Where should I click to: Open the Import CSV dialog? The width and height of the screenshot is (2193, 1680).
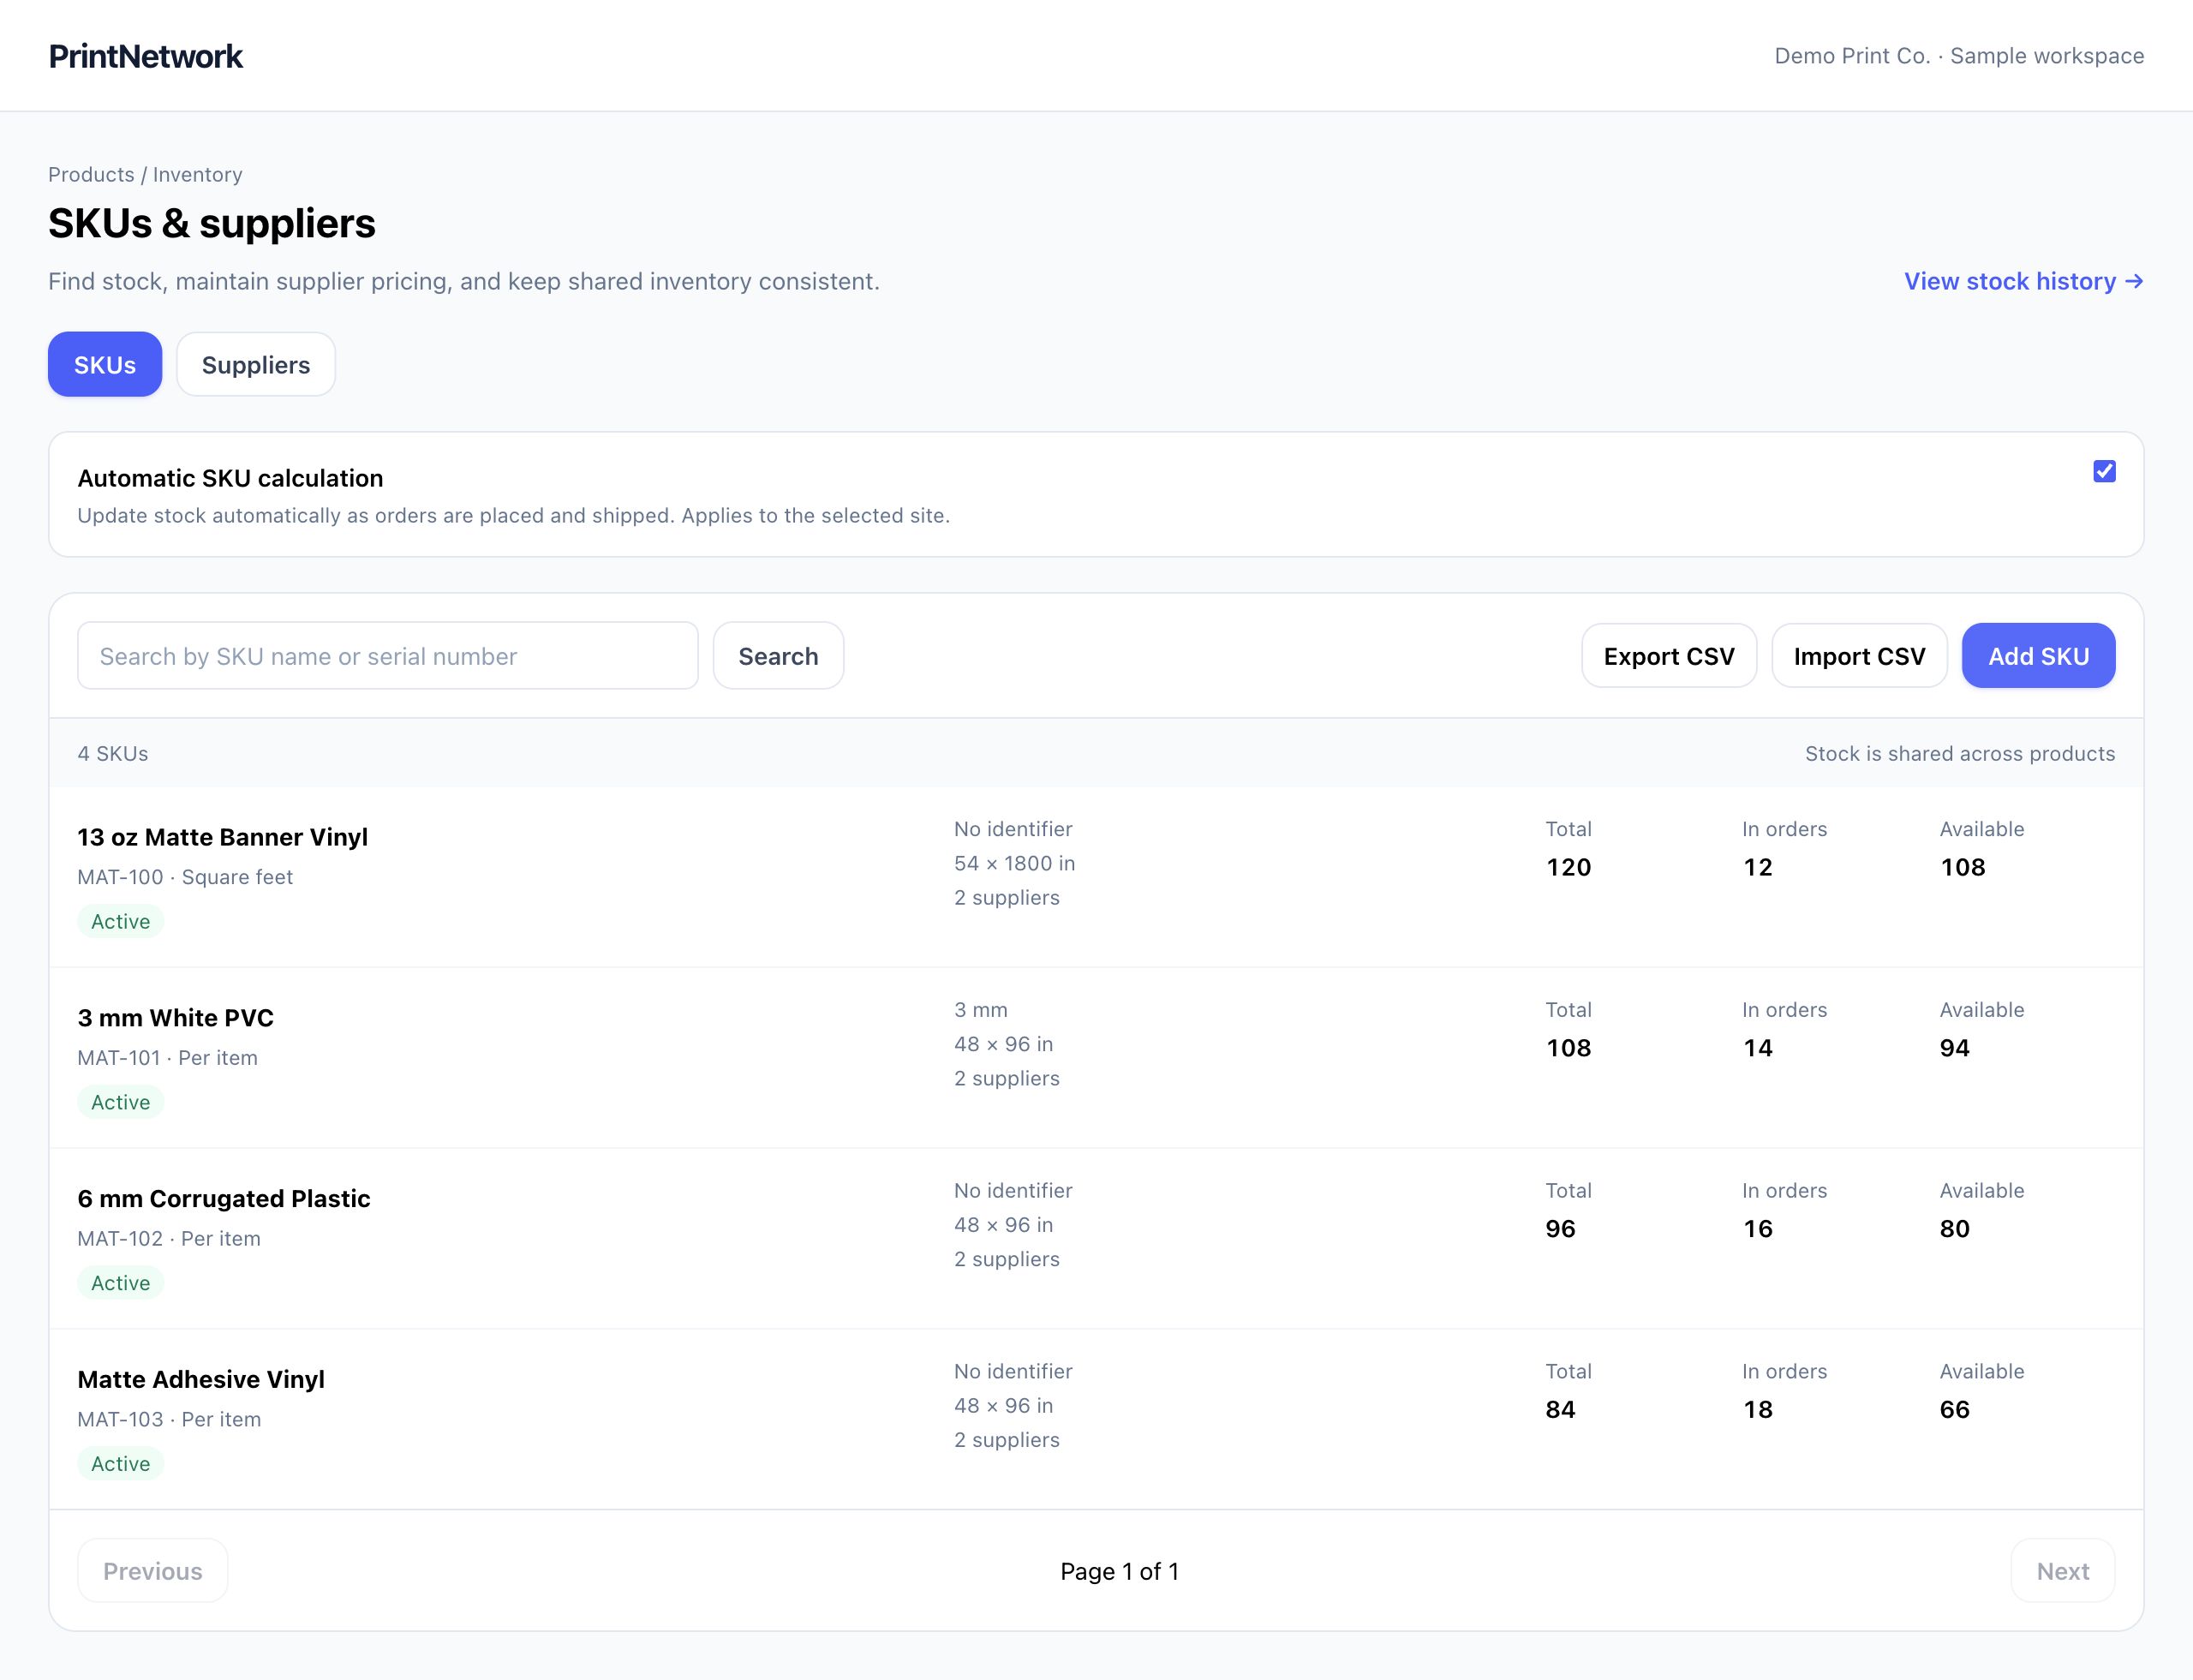pos(1859,656)
